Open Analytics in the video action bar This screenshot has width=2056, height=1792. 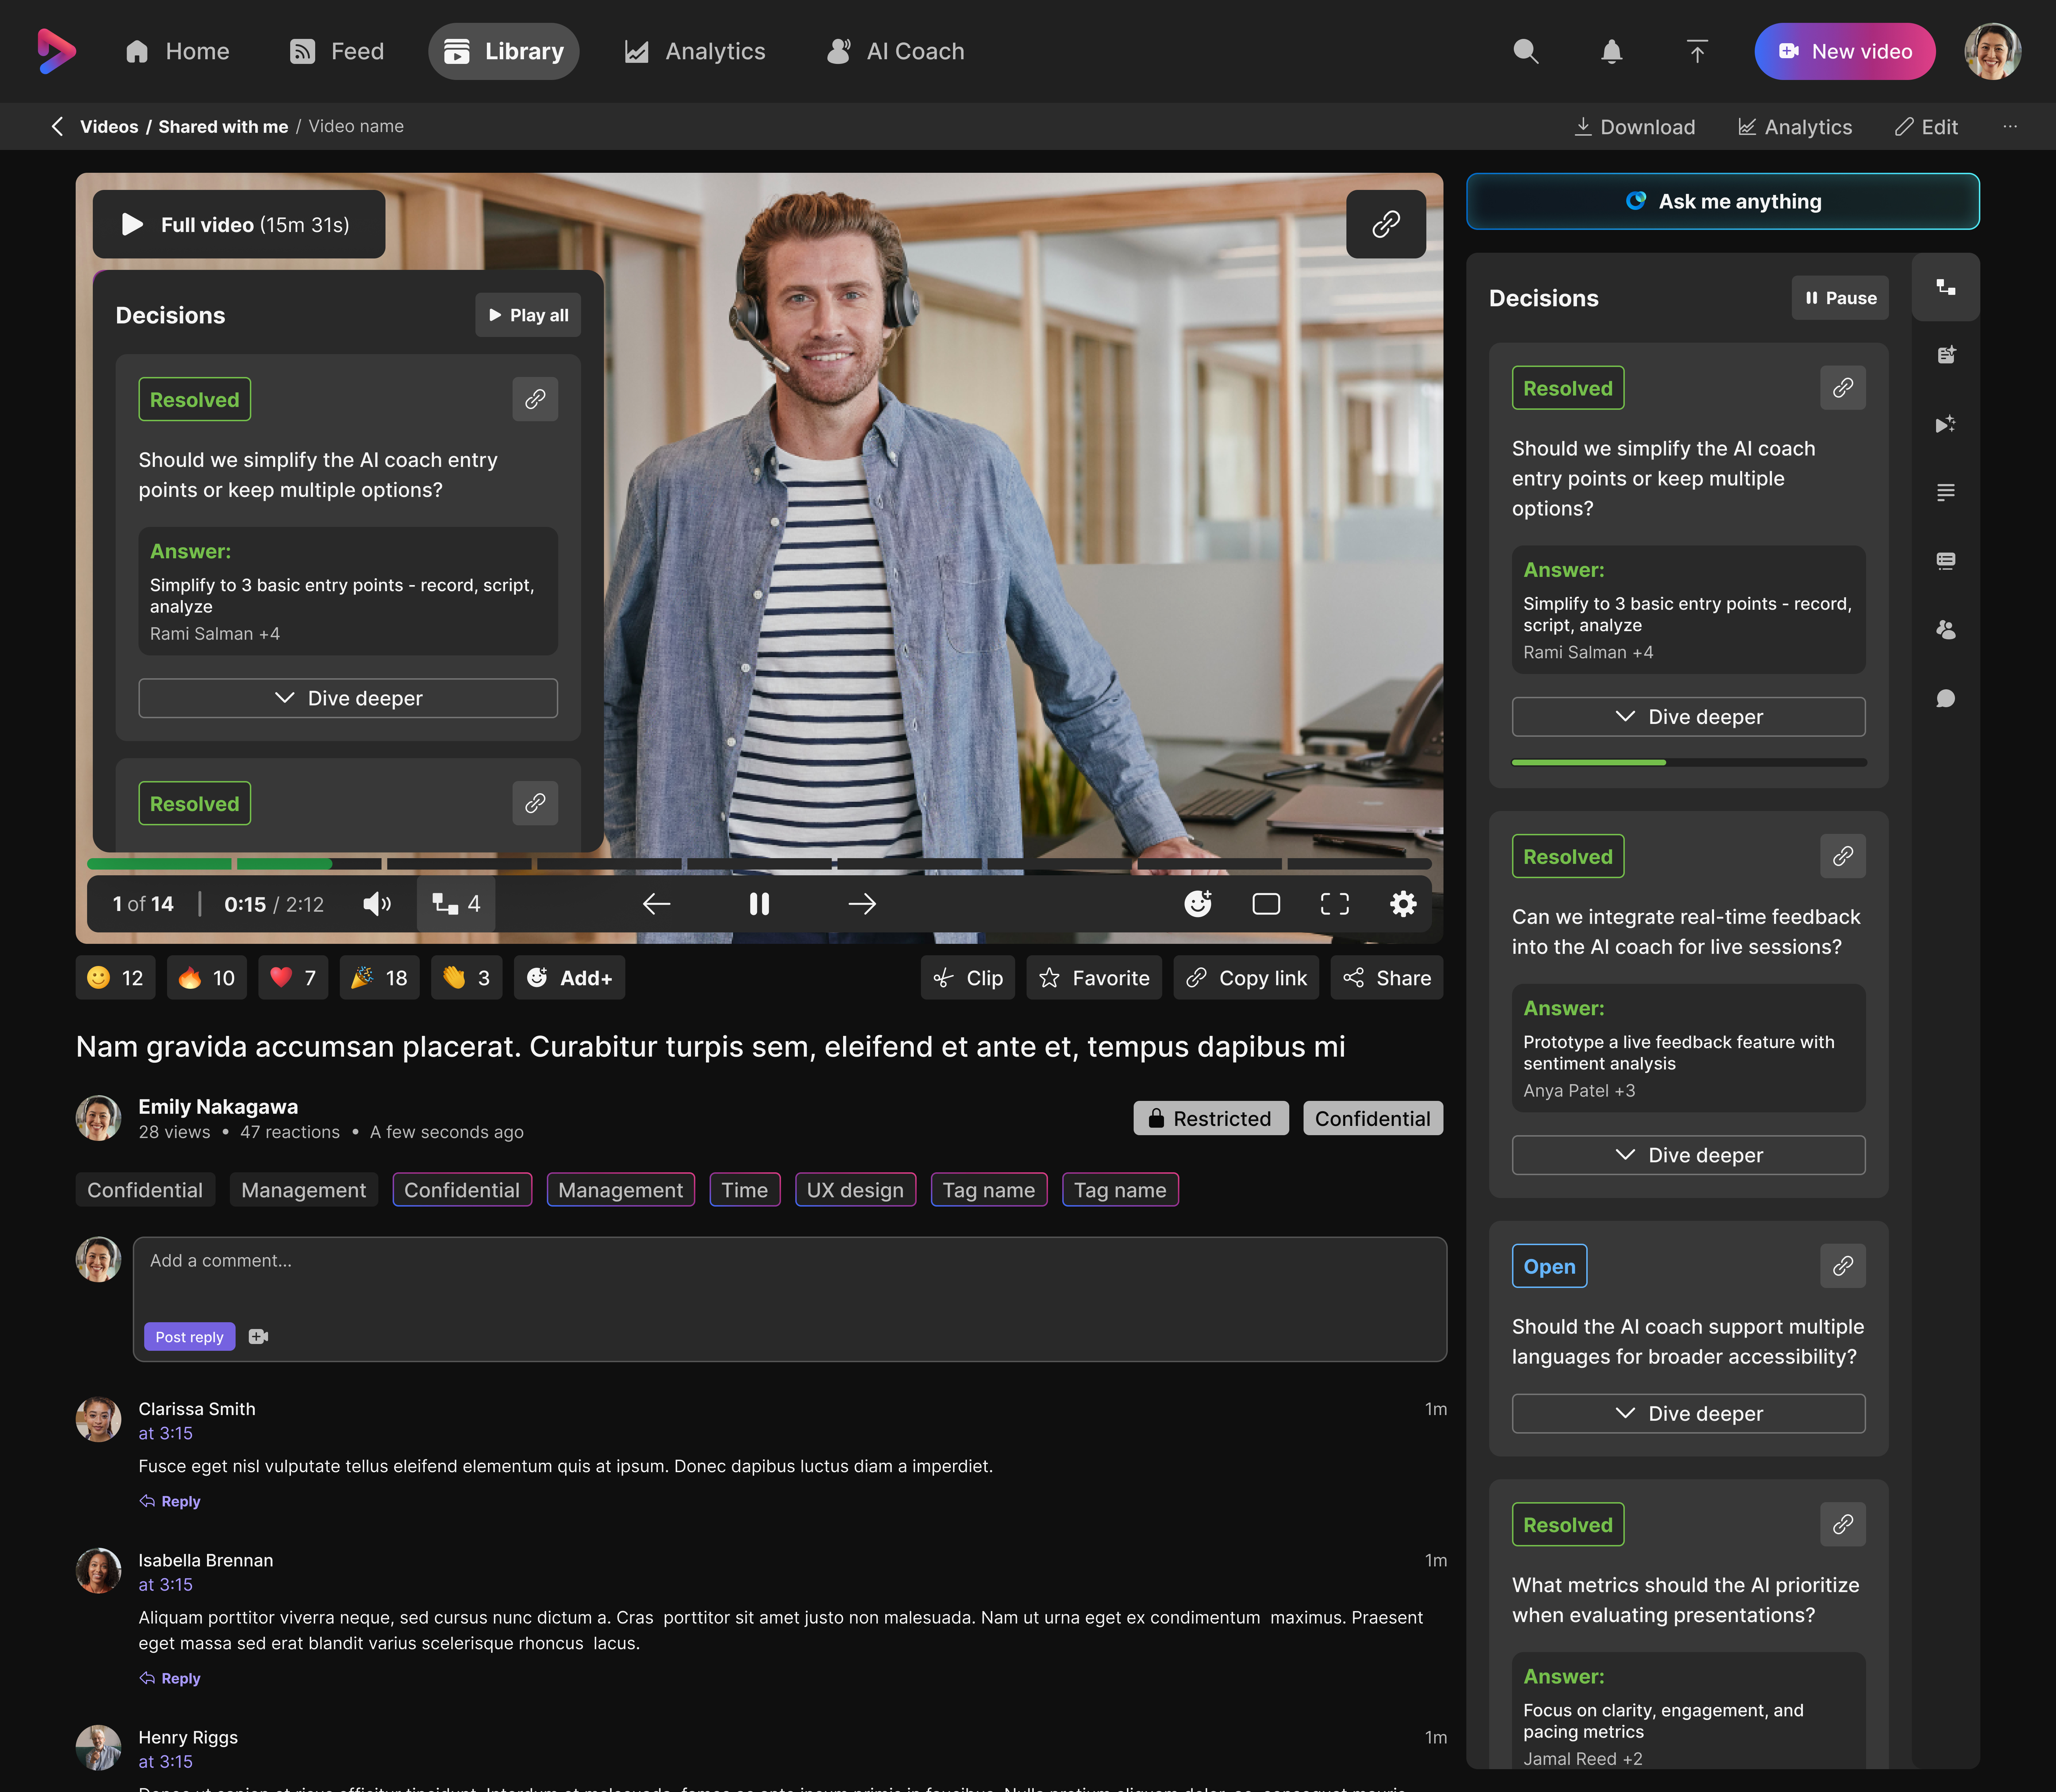coord(1795,127)
